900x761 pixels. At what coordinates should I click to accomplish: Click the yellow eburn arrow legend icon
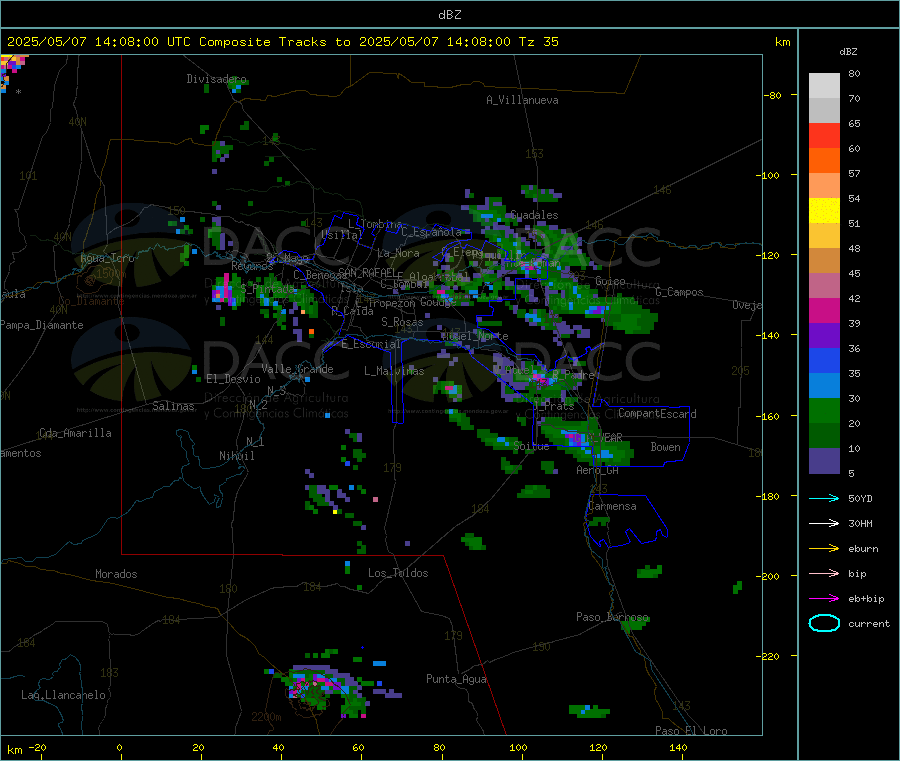[824, 549]
